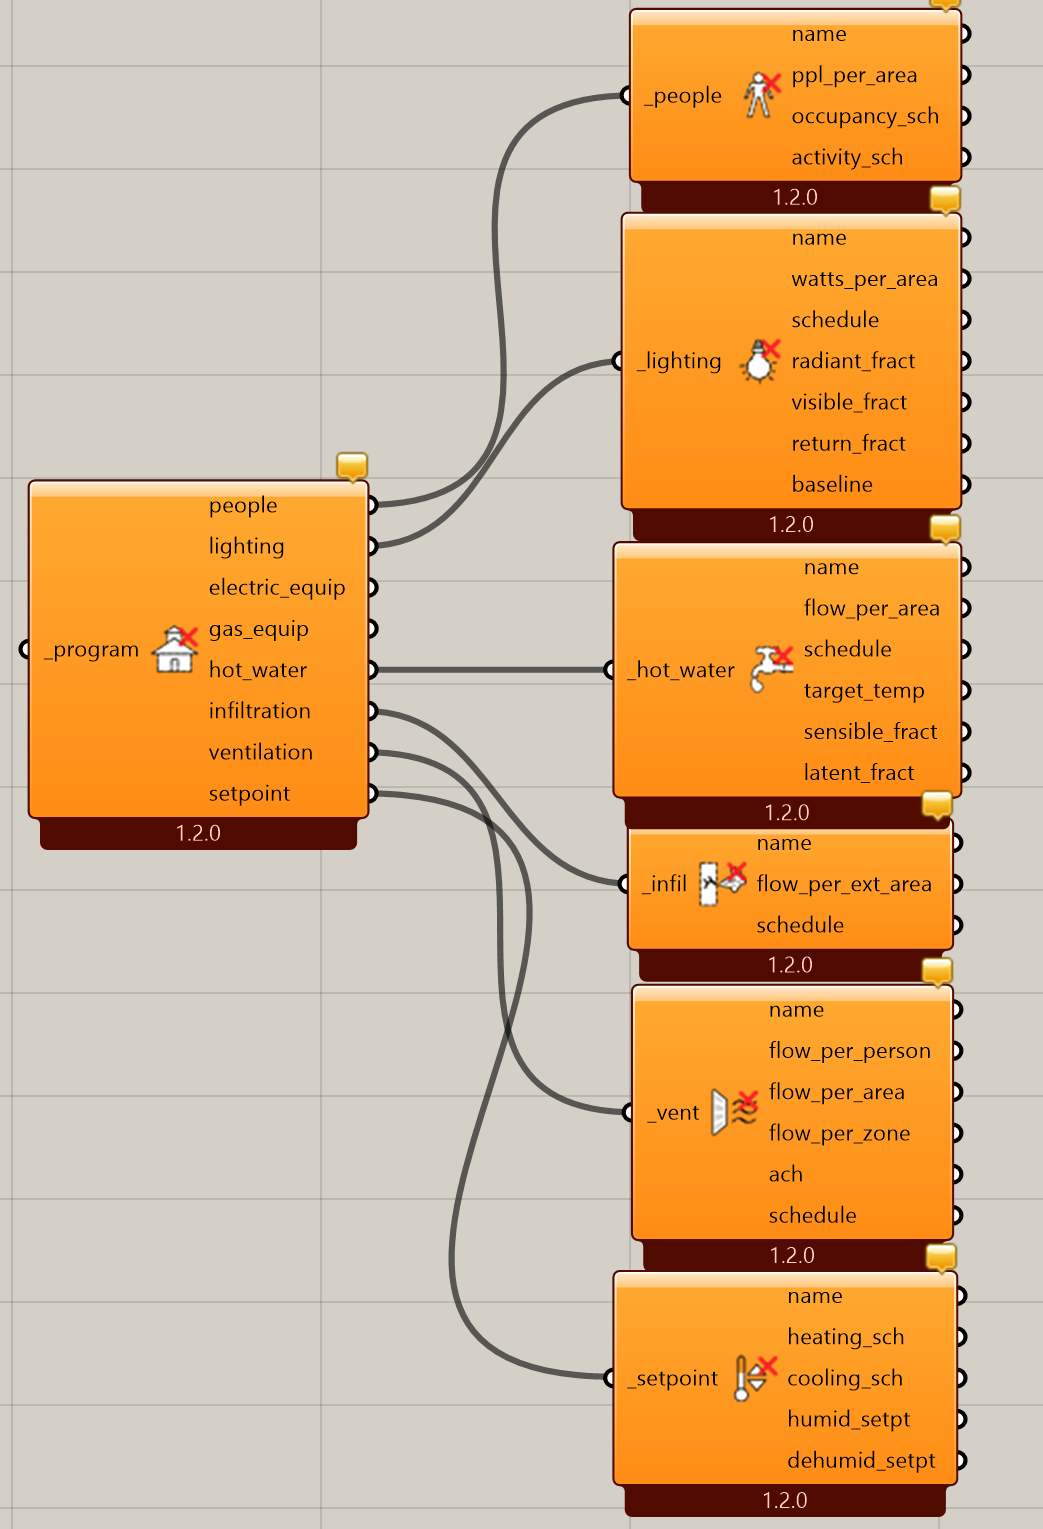Click the gas_equip output grip
Viewport: 1043px width, 1529px height.
pyautogui.click(x=372, y=628)
